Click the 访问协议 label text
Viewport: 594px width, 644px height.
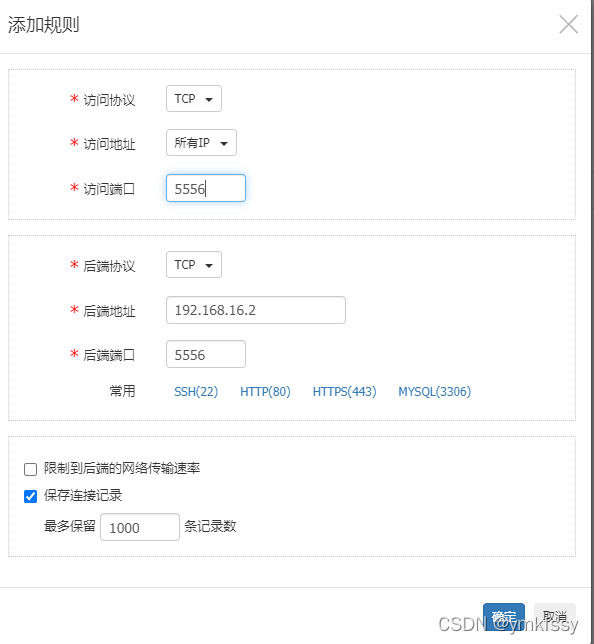[109, 100]
